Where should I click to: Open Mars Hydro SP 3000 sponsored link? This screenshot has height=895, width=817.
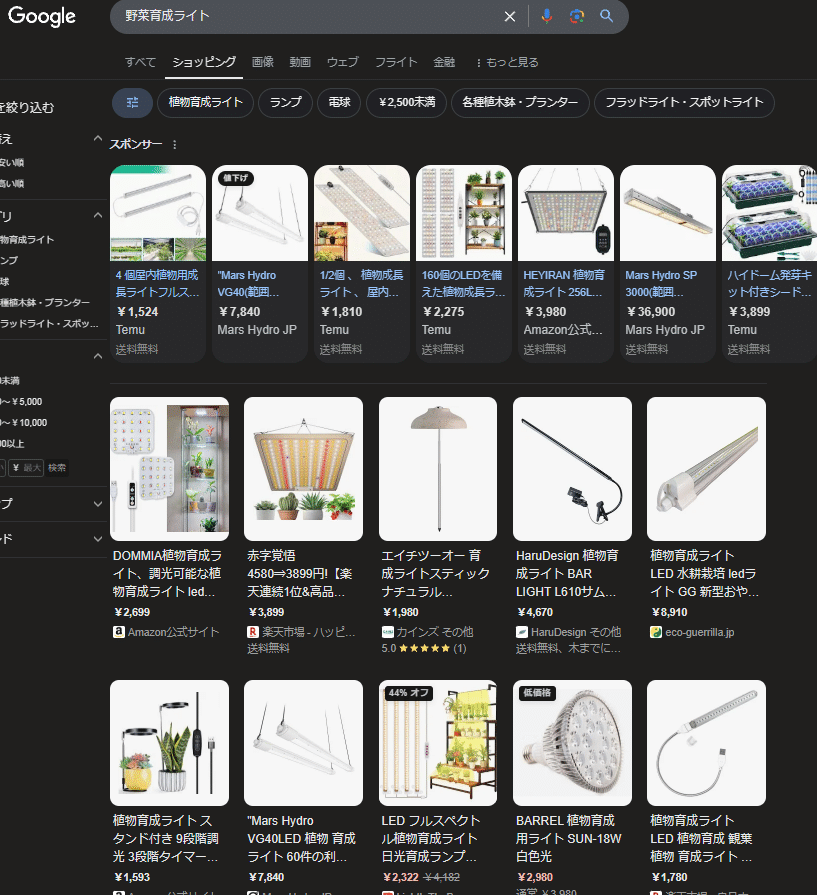tap(662, 283)
